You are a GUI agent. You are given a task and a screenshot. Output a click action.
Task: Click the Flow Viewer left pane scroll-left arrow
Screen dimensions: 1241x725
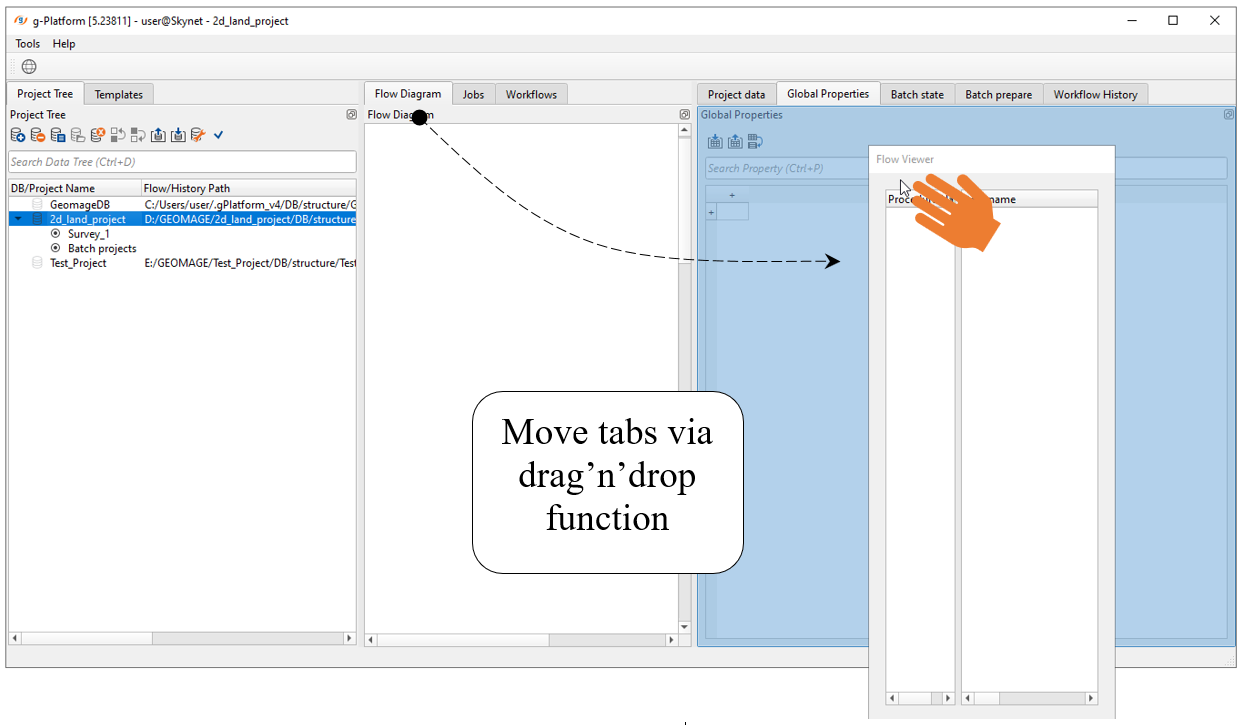pyautogui.click(x=893, y=698)
